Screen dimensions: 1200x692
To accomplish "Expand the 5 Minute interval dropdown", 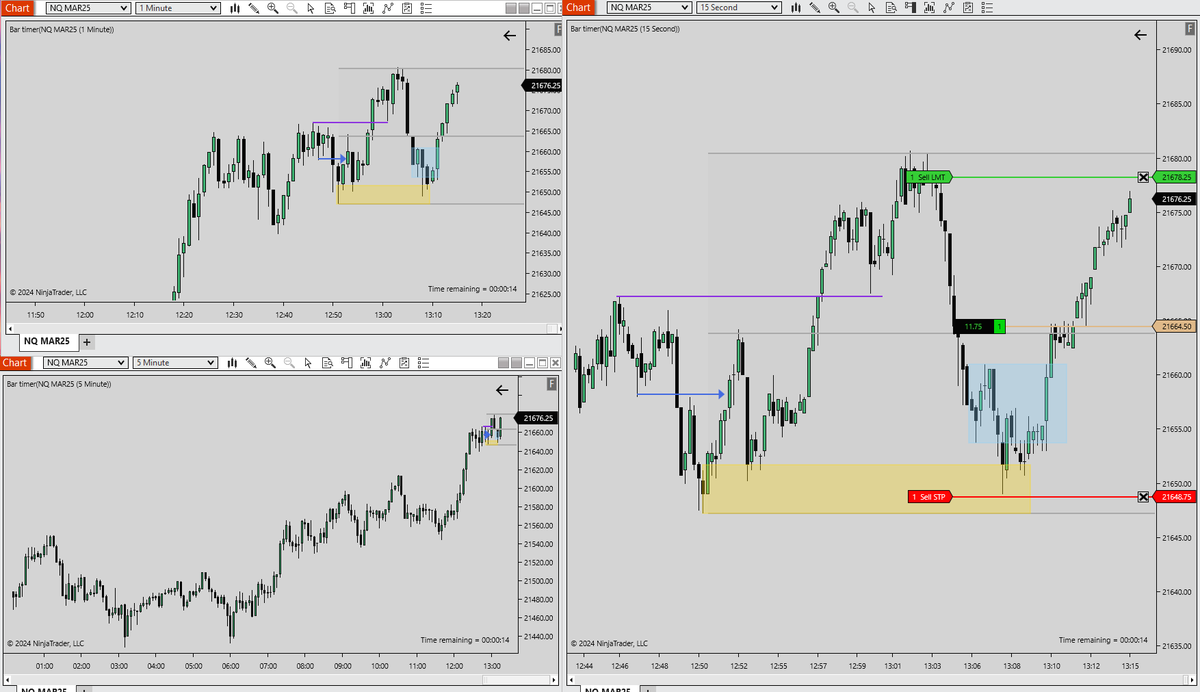I will pyautogui.click(x=174, y=362).
